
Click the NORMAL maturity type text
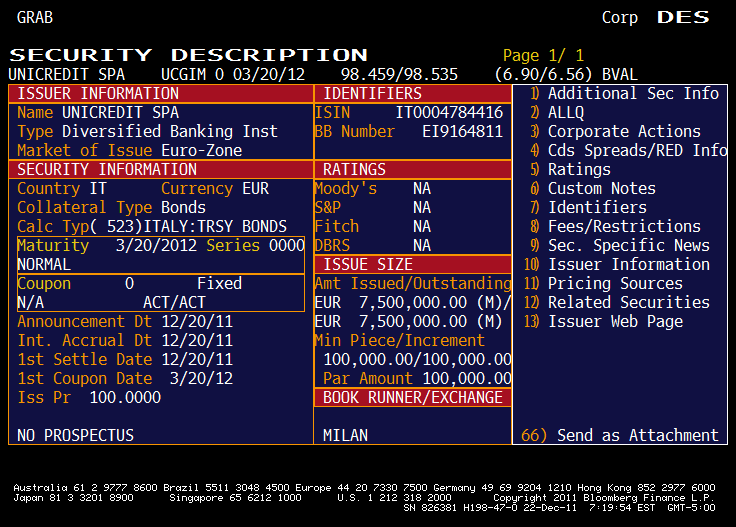click(x=44, y=265)
